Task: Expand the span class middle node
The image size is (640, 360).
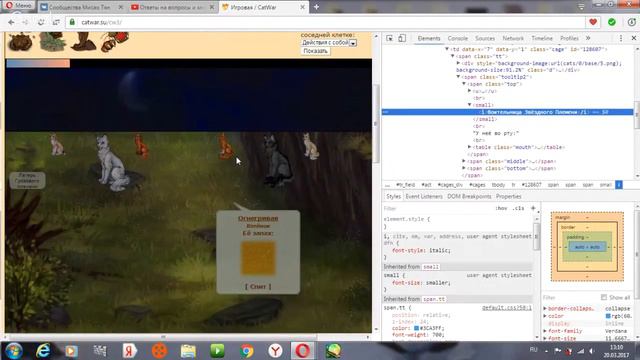Action: click(464, 161)
